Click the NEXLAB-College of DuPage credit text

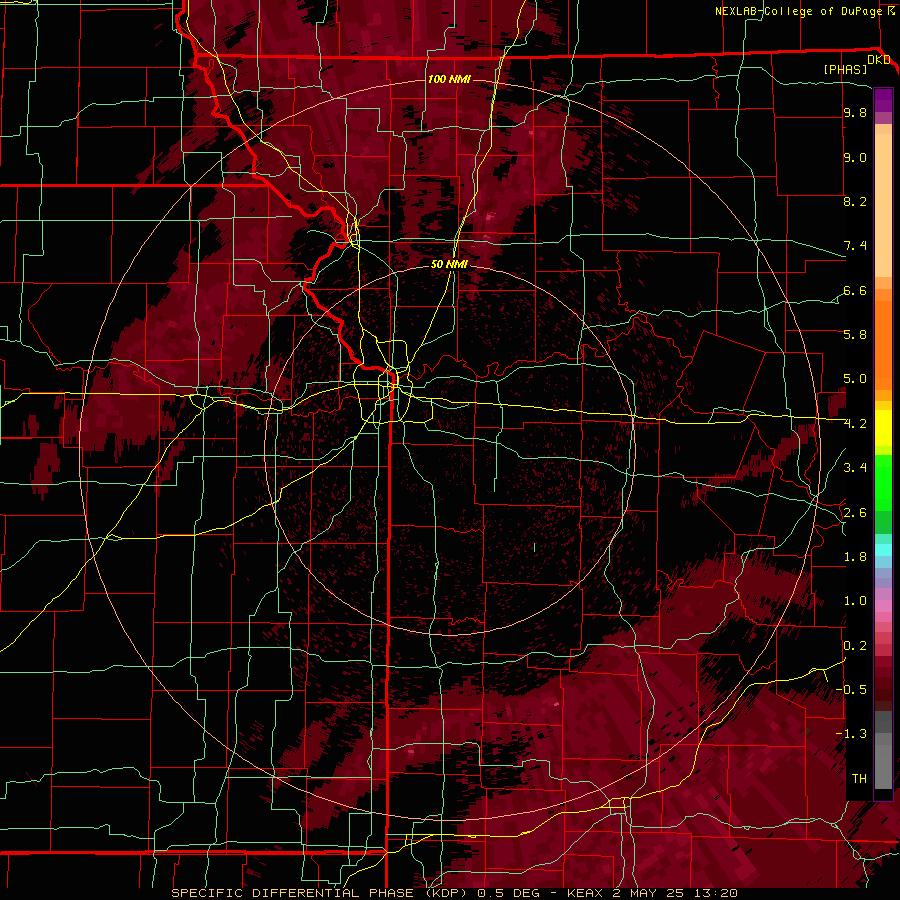pyautogui.click(x=798, y=11)
